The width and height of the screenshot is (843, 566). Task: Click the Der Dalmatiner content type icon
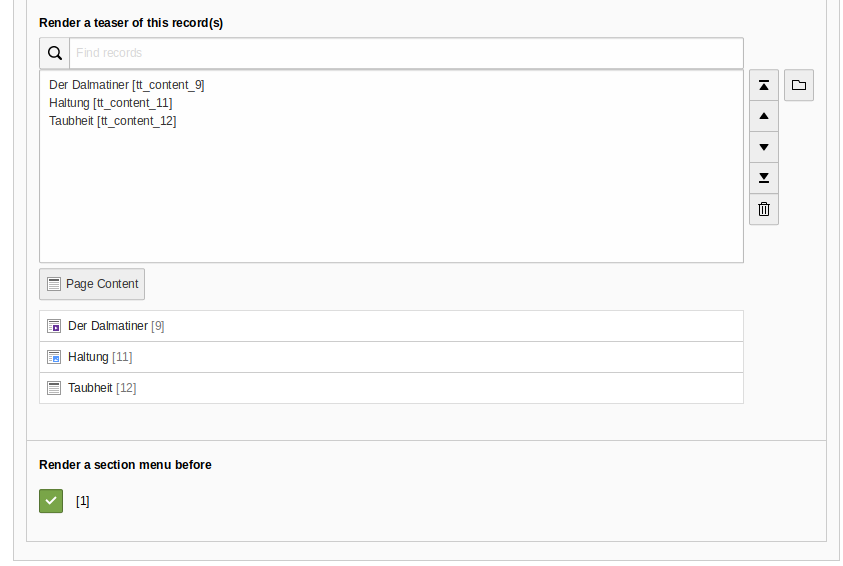tap(54, 326)
